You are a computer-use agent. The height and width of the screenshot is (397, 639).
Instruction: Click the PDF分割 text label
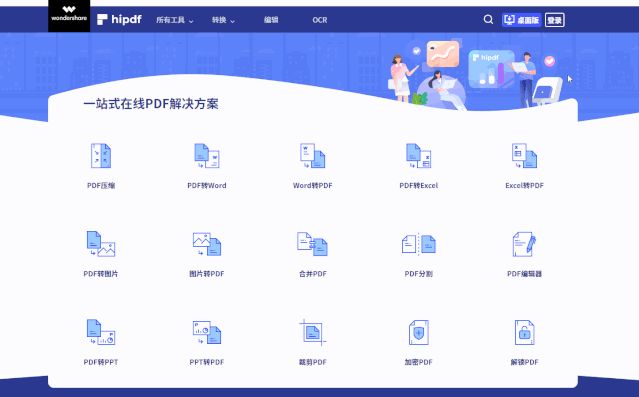tap(419, 274)
